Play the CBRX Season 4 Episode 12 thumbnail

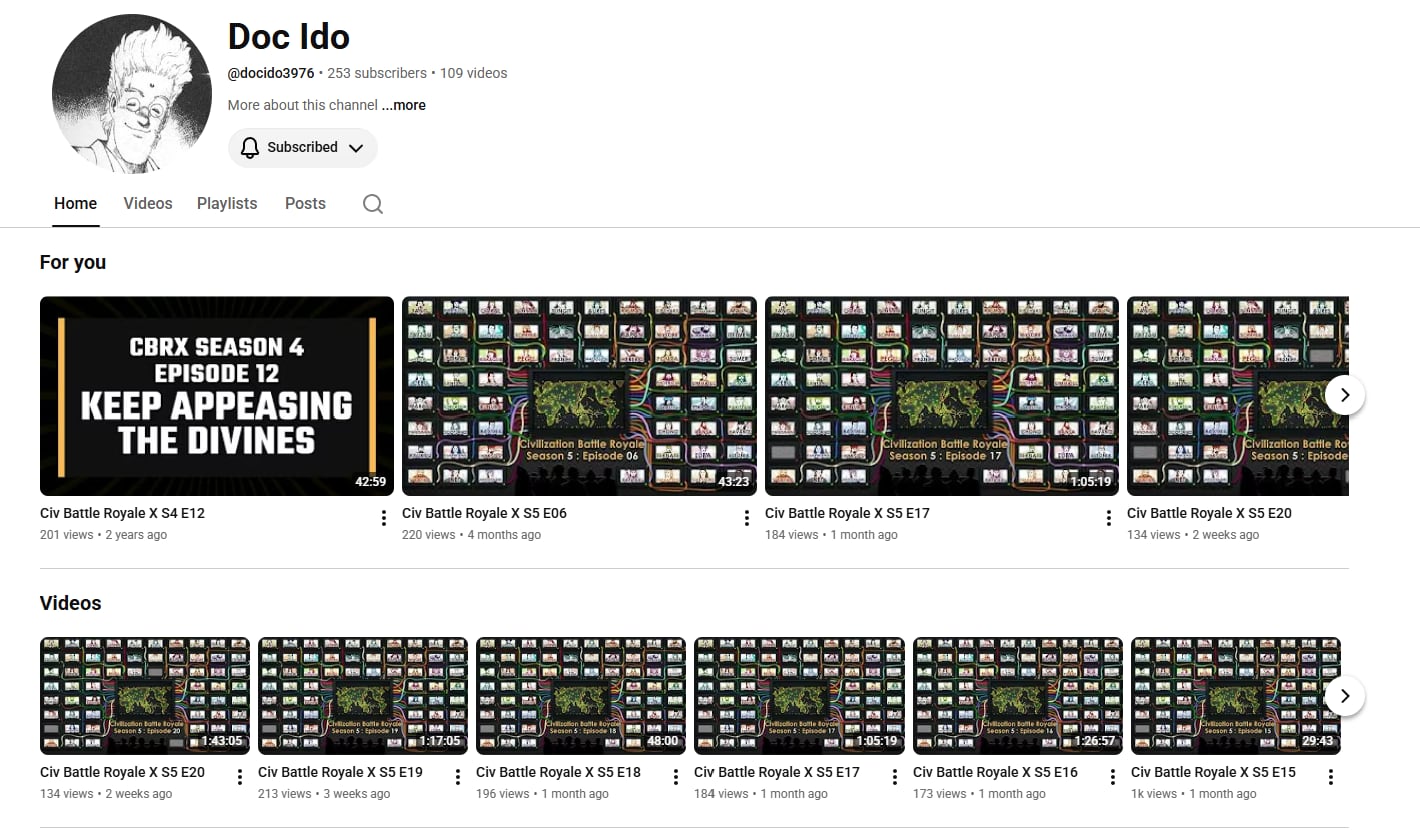[x=217, y=396]
